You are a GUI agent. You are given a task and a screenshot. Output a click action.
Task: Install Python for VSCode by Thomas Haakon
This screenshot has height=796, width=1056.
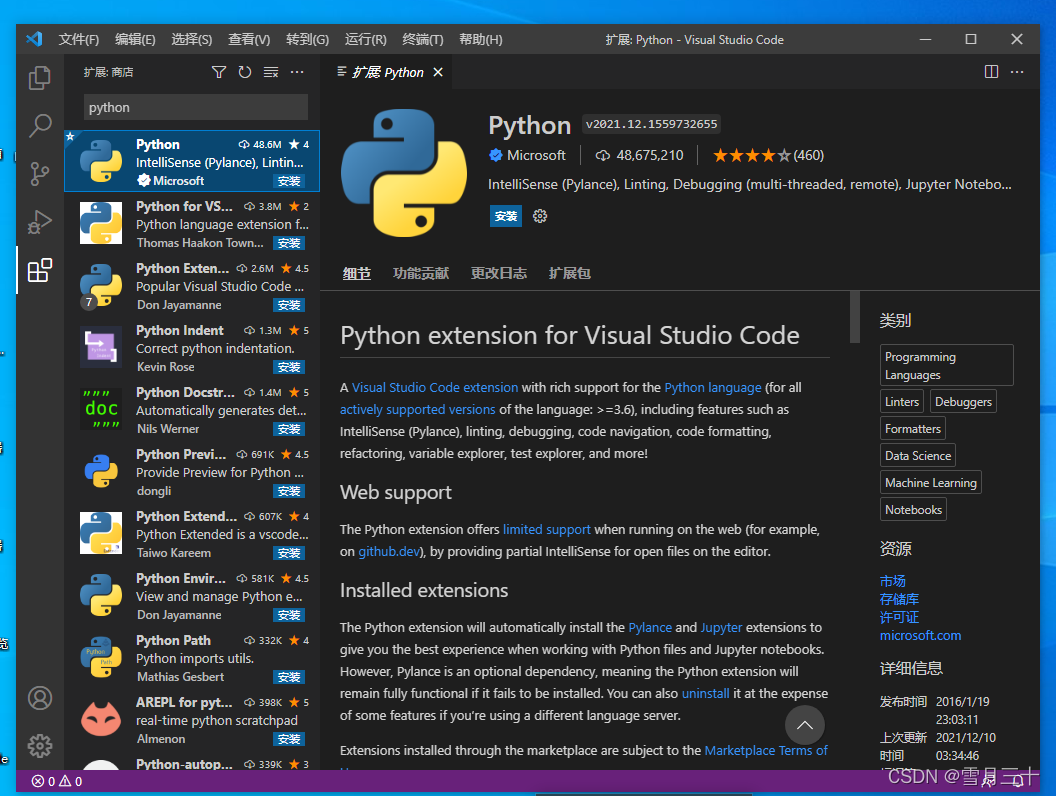(x=289, y=243)
